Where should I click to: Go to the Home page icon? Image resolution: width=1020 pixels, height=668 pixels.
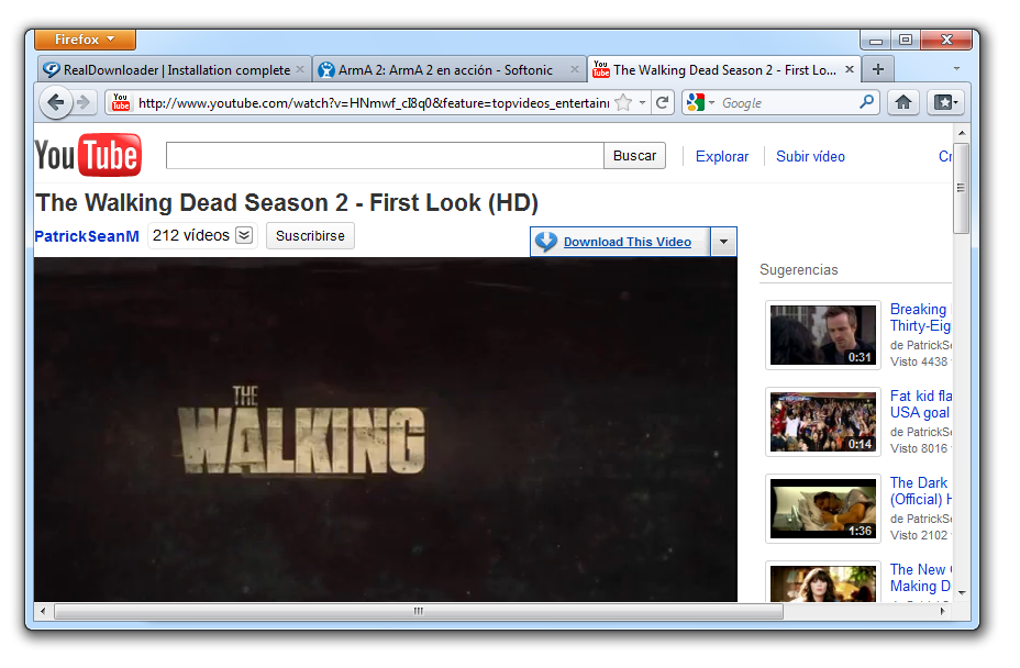click(903, 102)
